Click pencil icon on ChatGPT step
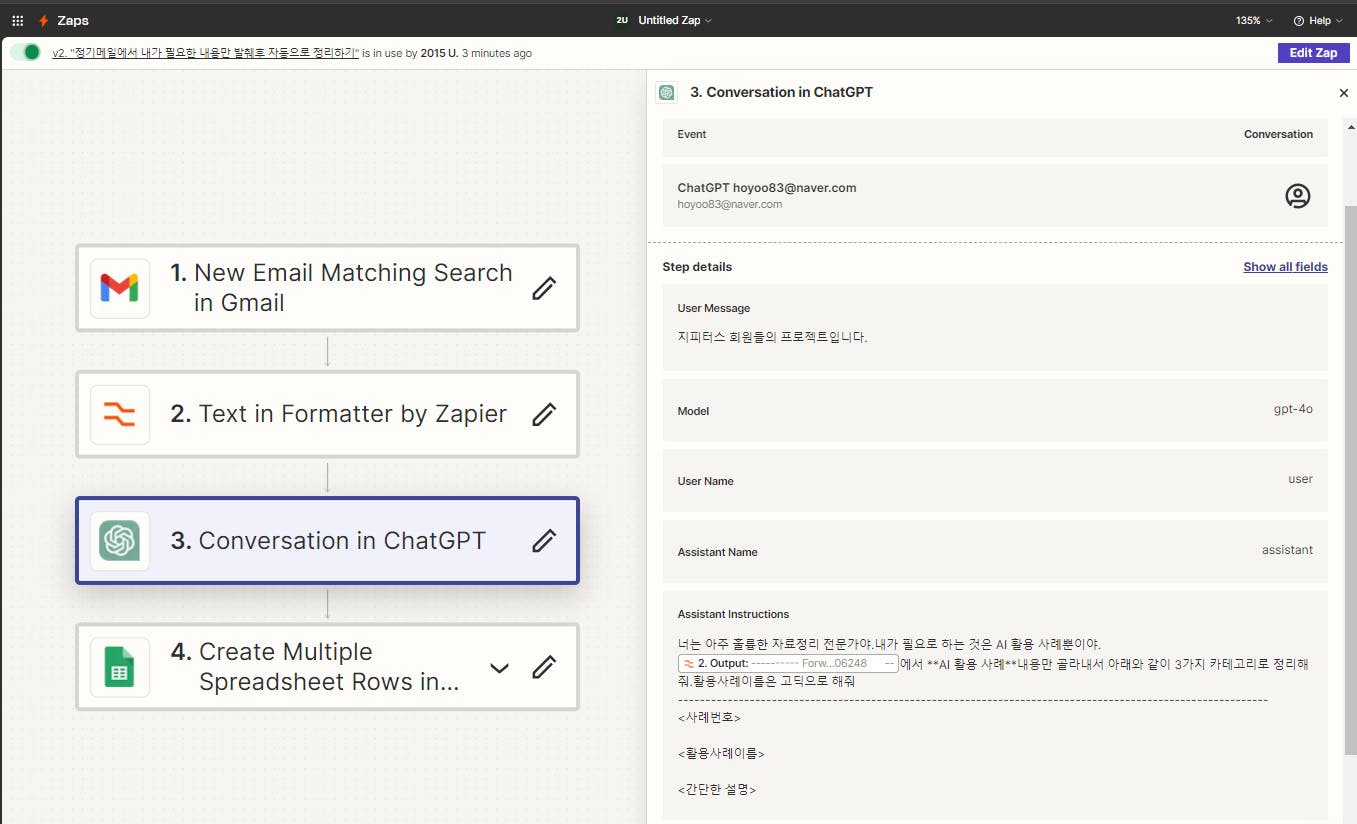 (543, 541)
